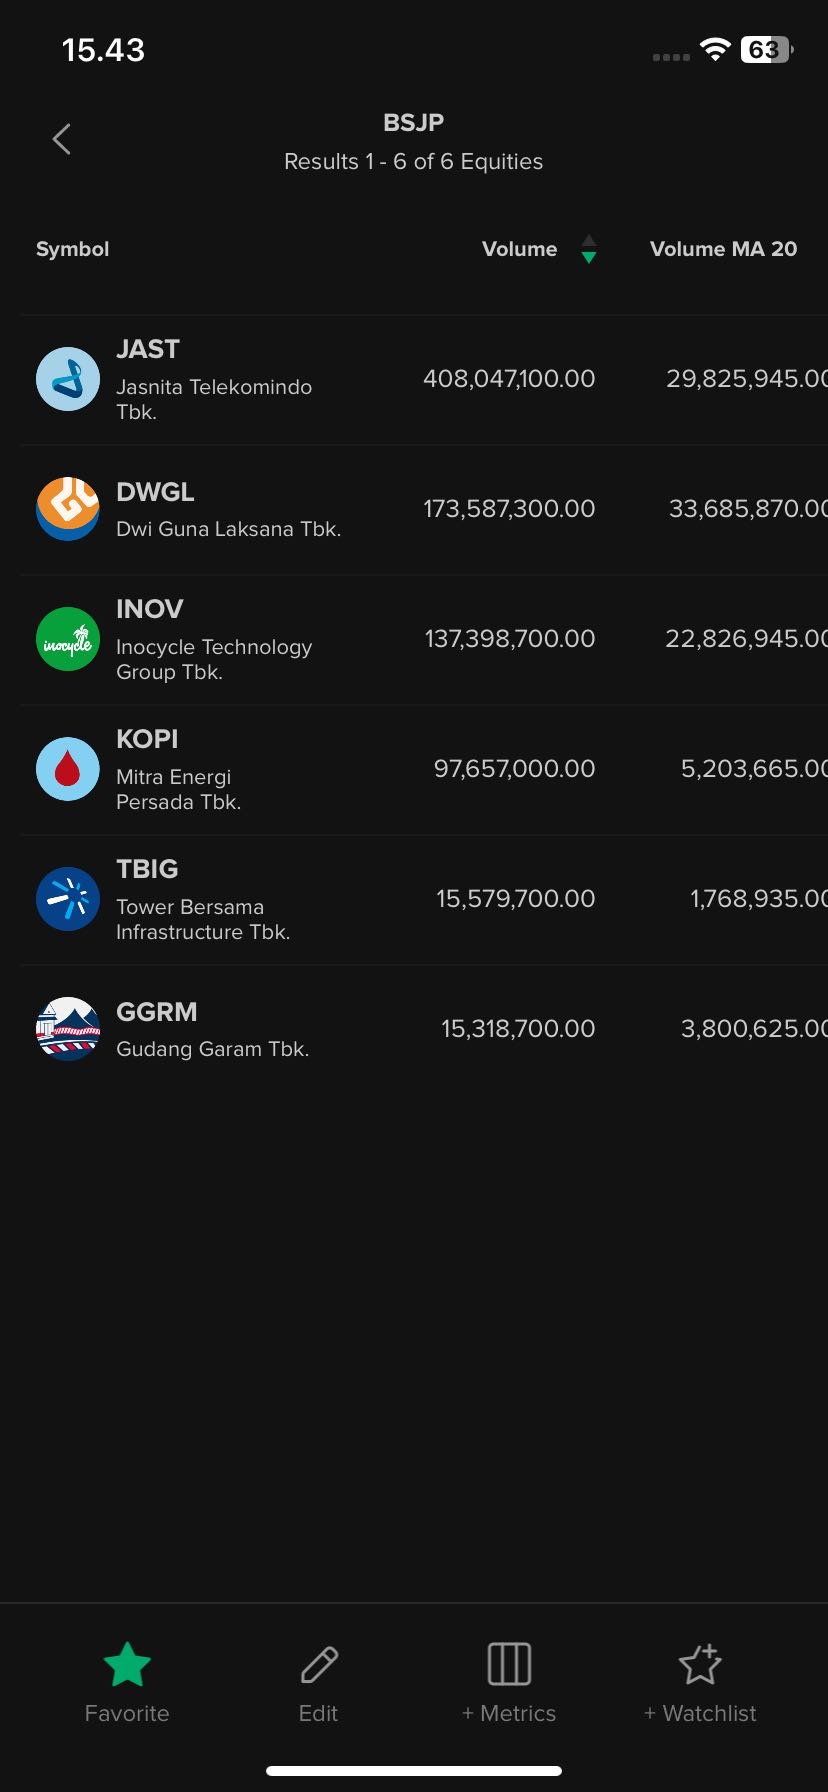Tap the Wi-Fi status icon
This screenshot has width=828, height=1792.
point(715,49)
